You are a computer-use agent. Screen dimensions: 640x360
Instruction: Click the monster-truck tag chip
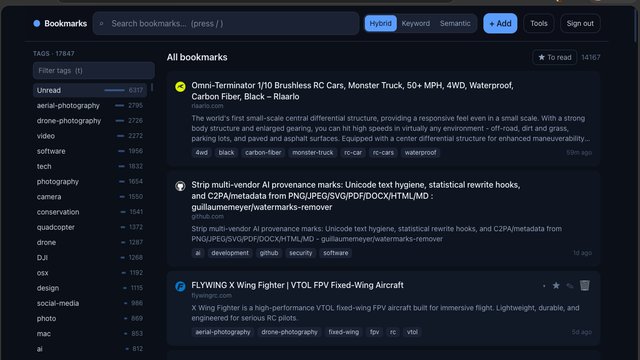click(x=313, y=153)
